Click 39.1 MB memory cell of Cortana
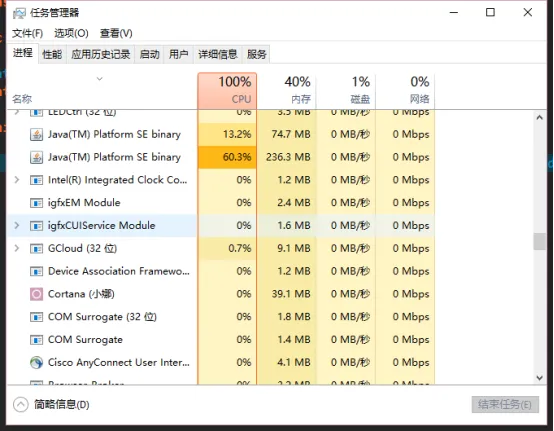Viewport: 554px width, 431px height. coord(287,294)
